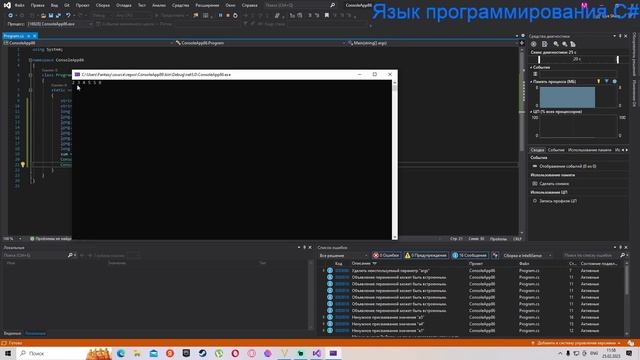Open the Main(string[] args) member dropdown

point(433,43)
